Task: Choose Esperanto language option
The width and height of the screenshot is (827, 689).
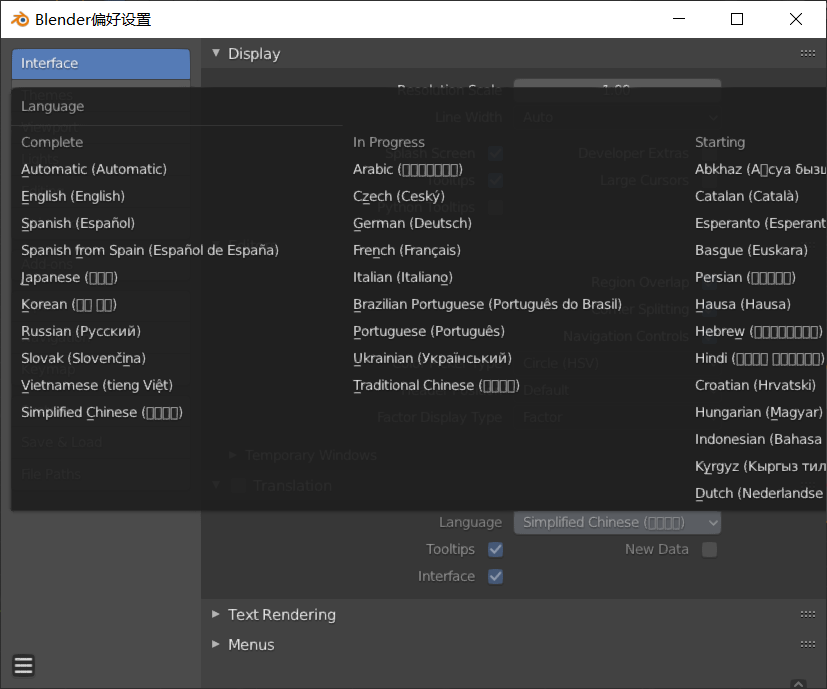Action: pos(760,223)
